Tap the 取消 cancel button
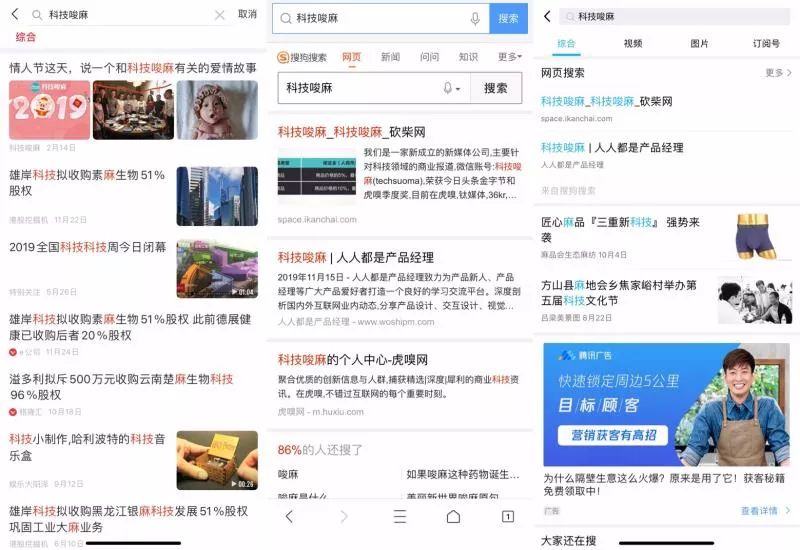This screenshot has width=800, height=550. pos(247,14)
